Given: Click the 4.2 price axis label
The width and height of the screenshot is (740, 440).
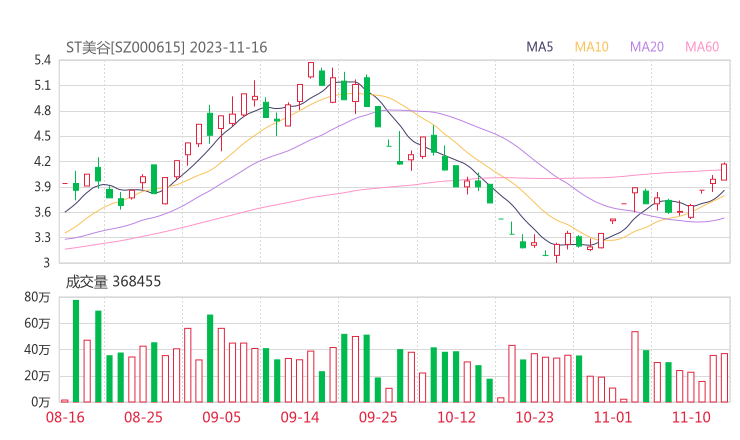Looking at the screenshot, I should [x=42, y=161].
